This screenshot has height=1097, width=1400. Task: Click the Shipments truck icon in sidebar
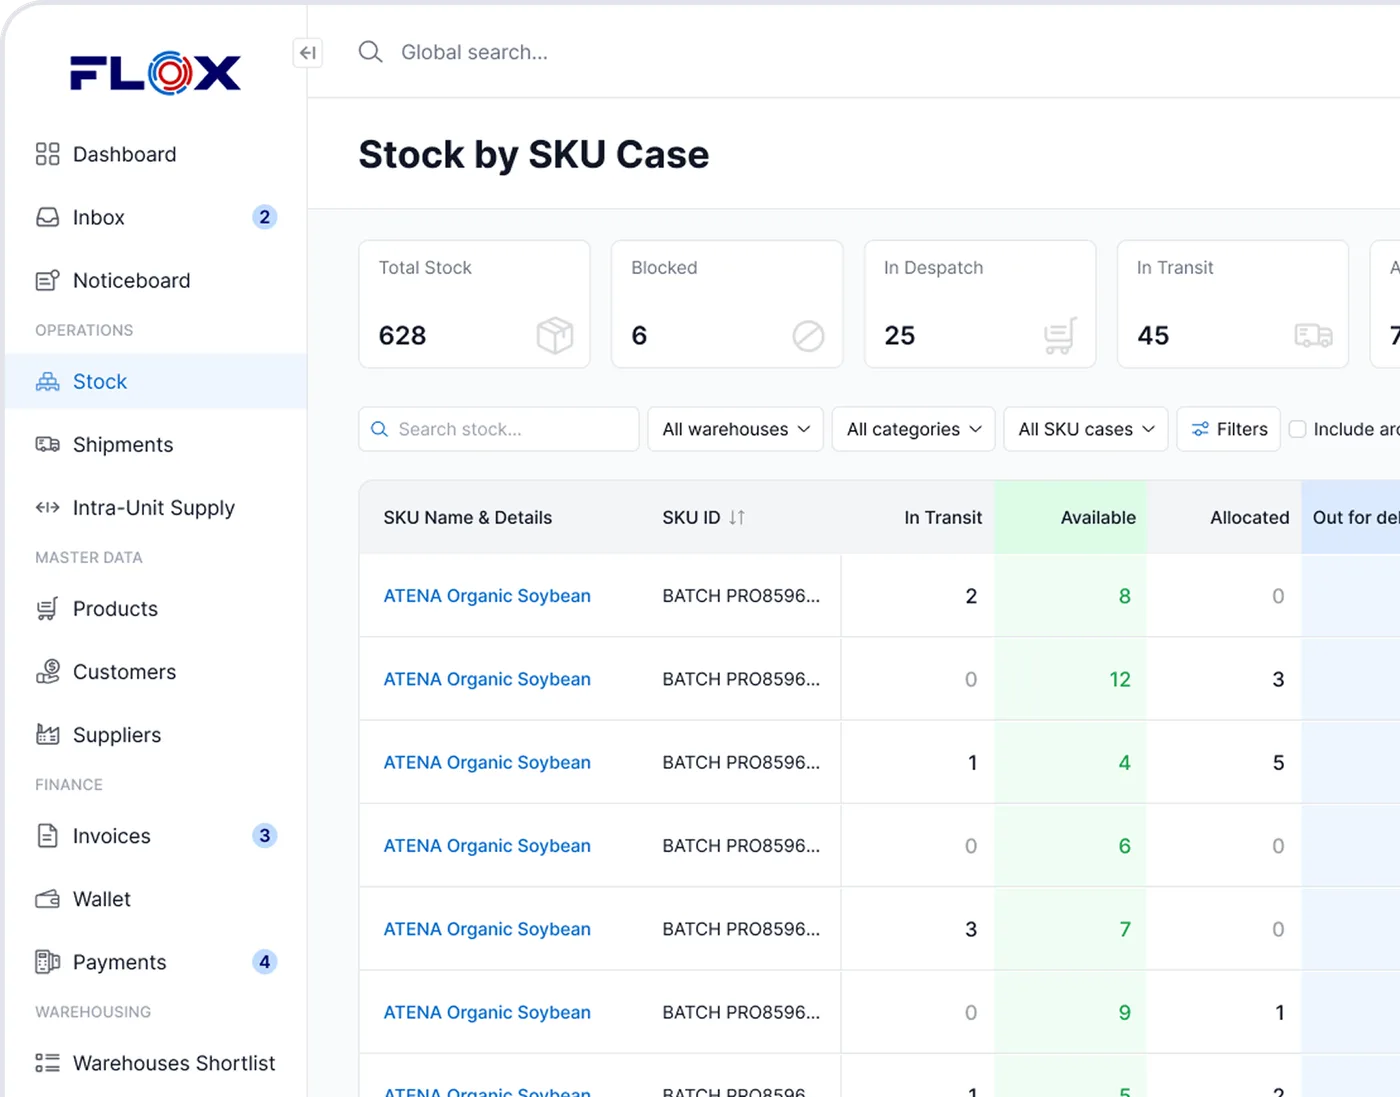tap(47, 444)
